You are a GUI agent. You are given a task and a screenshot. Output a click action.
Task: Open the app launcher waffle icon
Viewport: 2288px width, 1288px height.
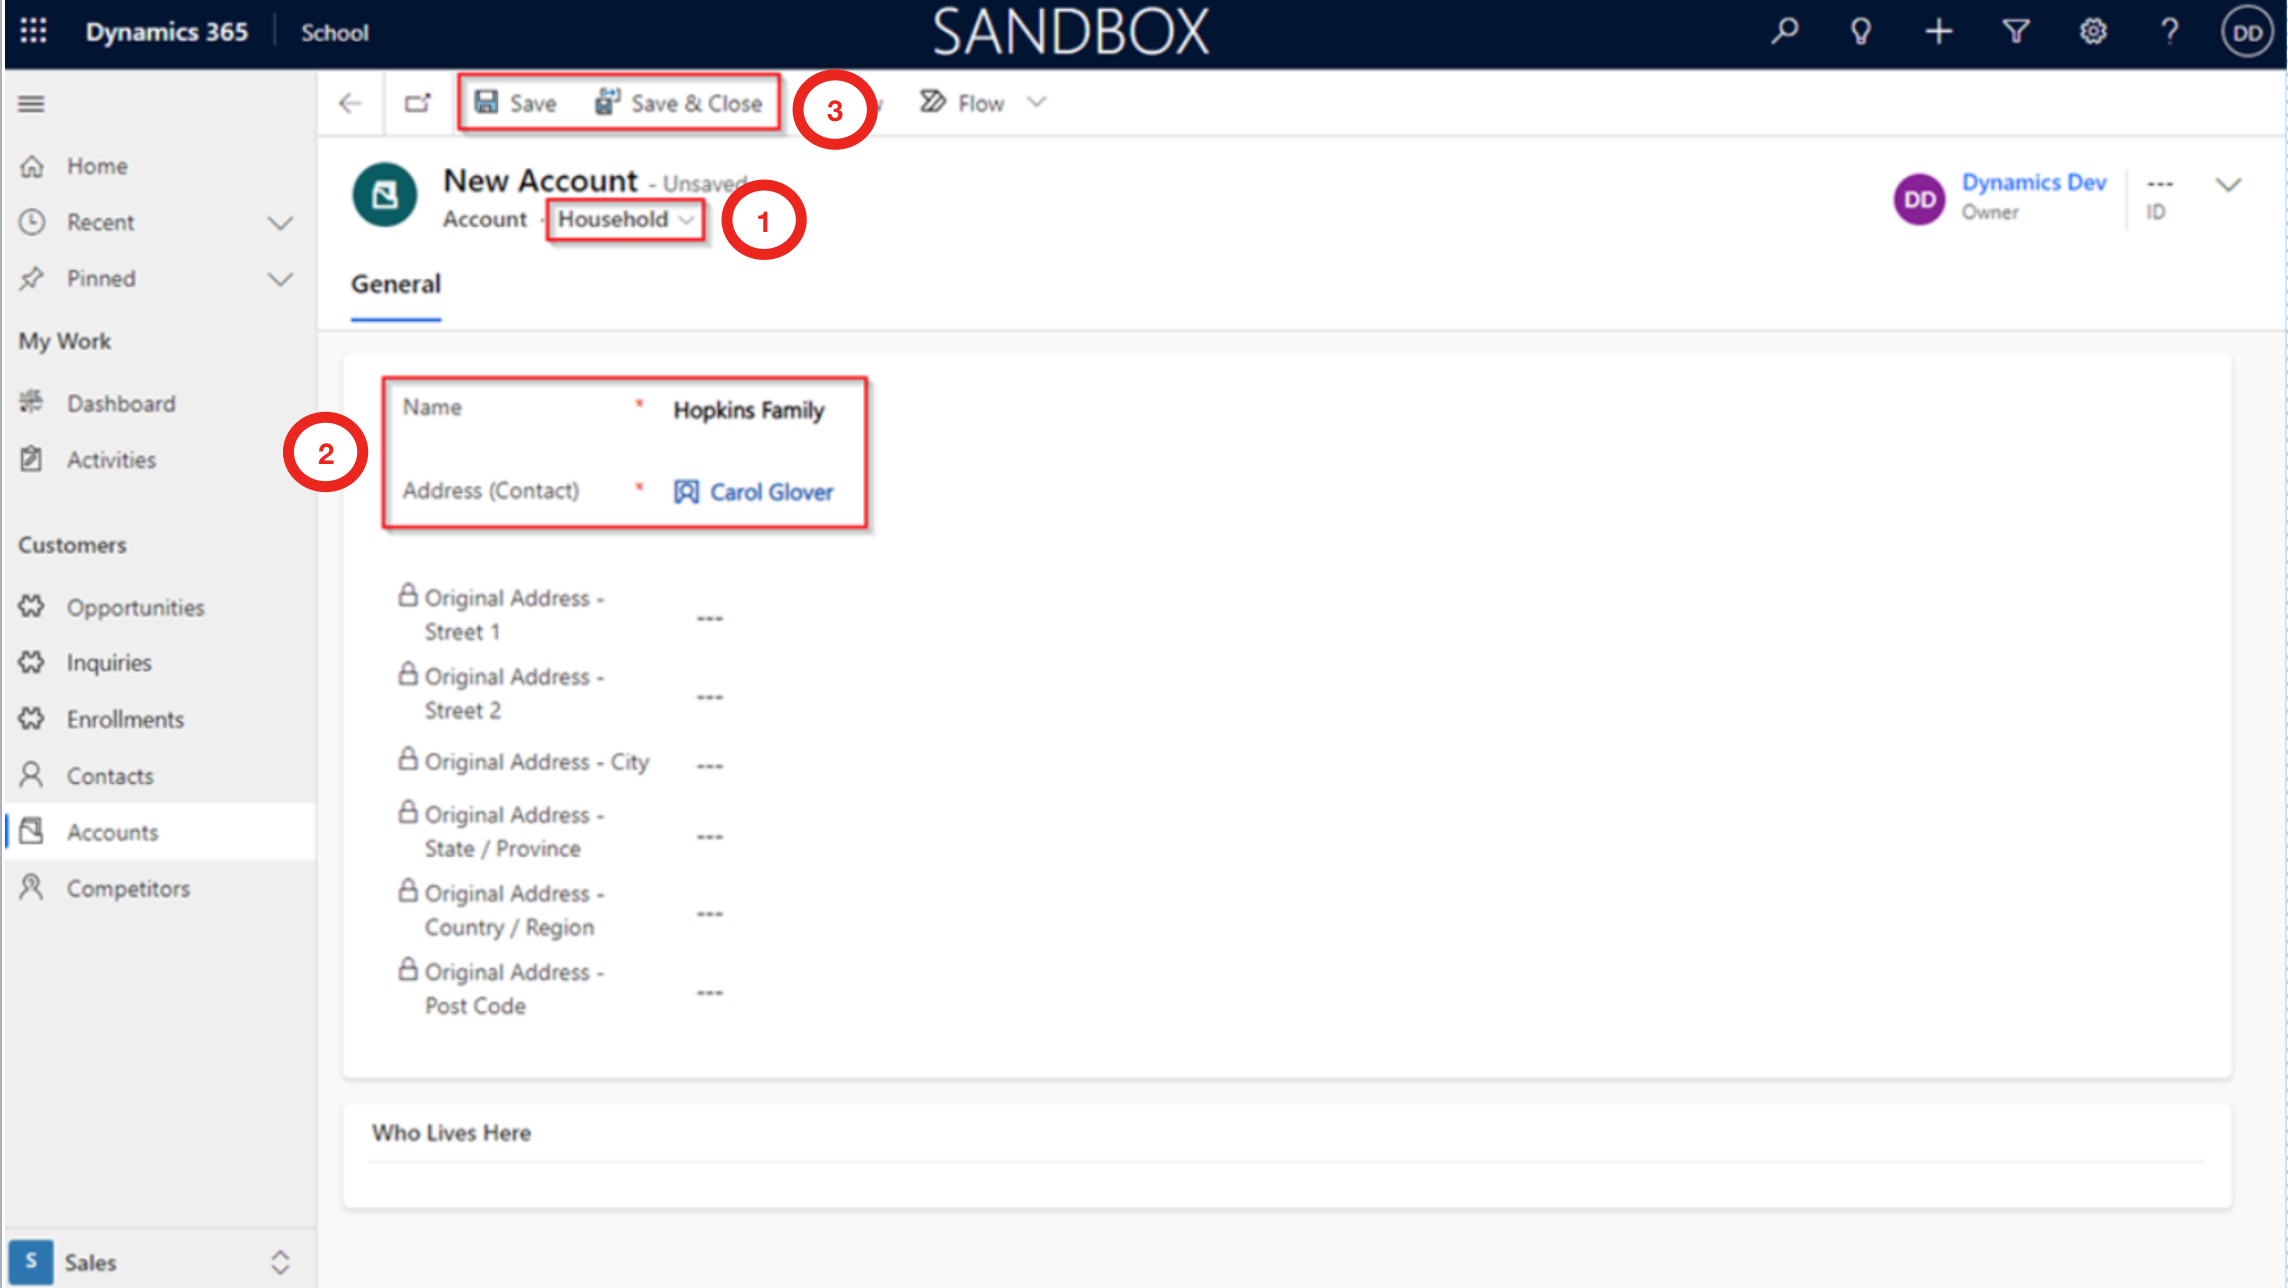tap(33, 31)
